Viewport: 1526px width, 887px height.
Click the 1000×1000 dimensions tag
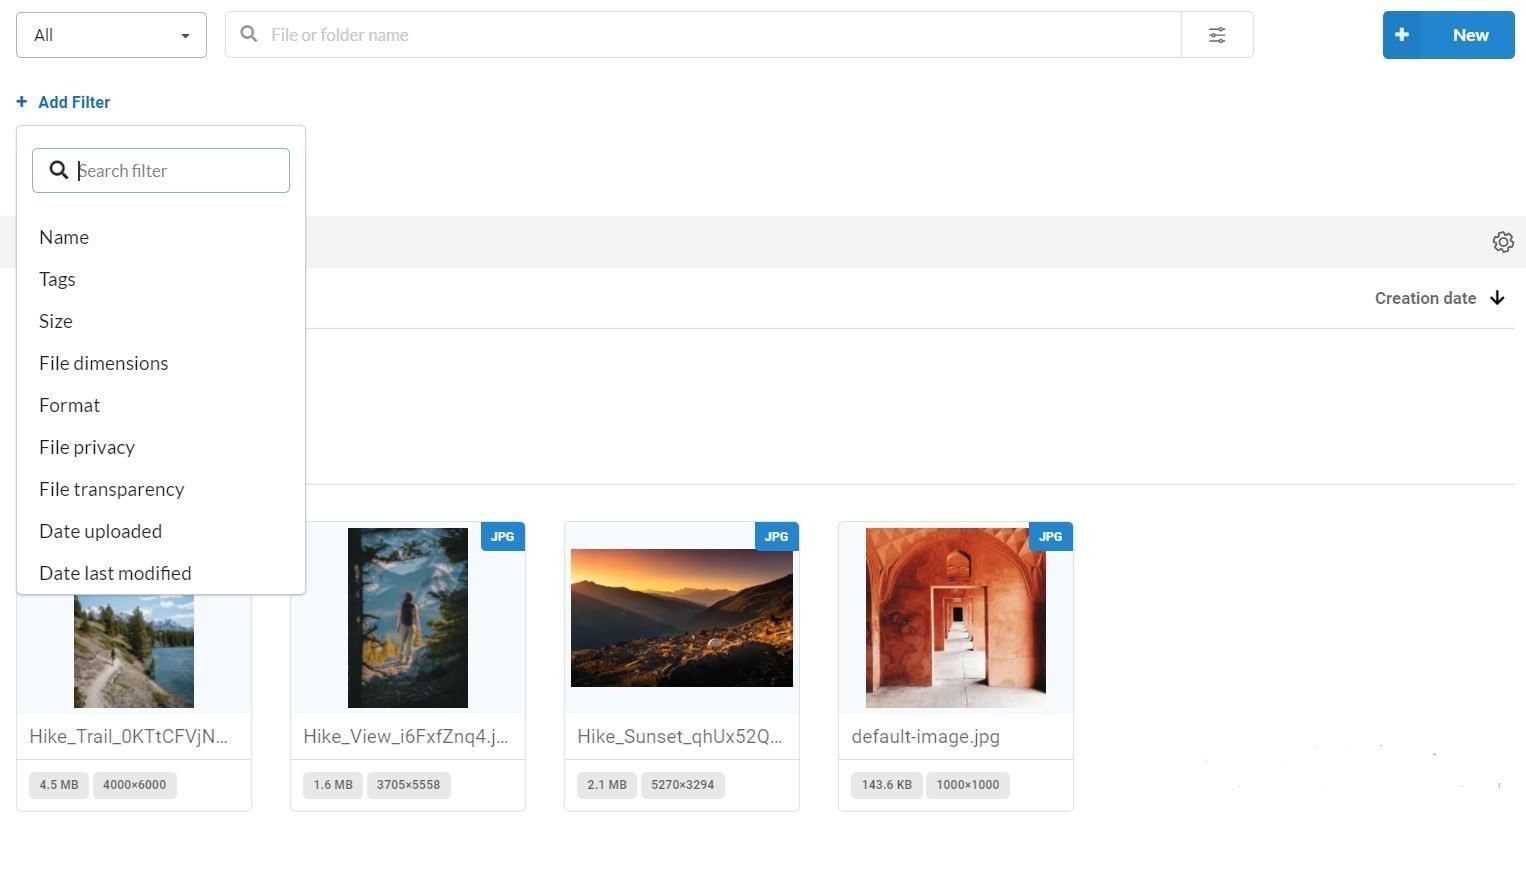(x=968, y=785)
